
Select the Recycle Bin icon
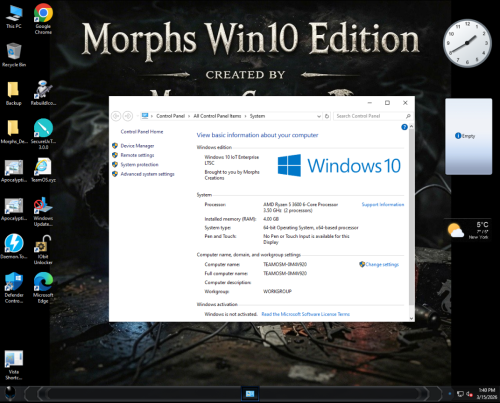tap(14, 55)
